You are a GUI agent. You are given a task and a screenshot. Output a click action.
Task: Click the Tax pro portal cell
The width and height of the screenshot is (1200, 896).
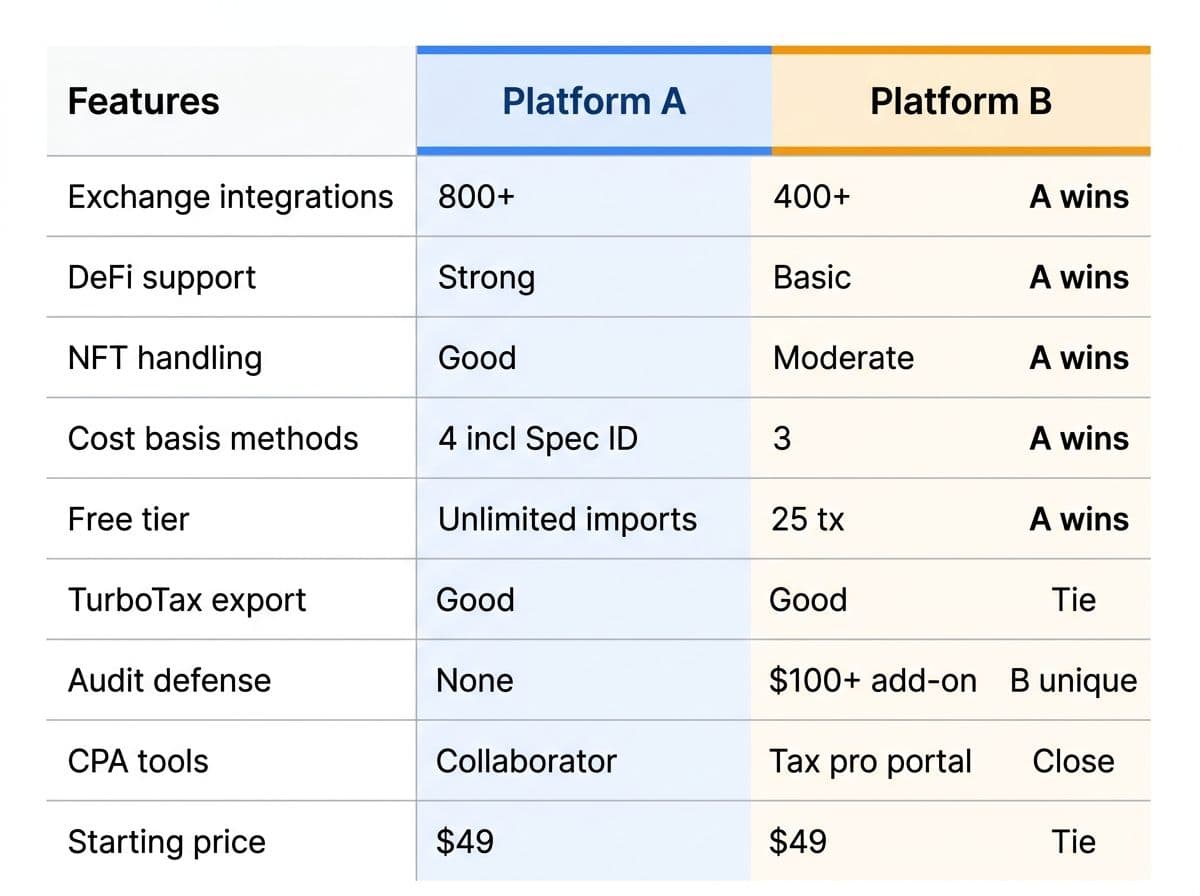click(870, 761)
